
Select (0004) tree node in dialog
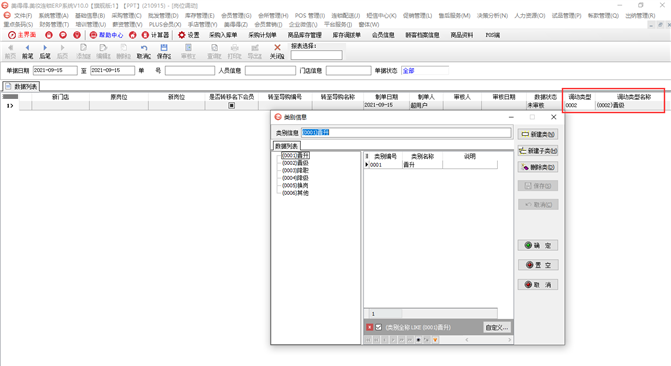(295, 178)
